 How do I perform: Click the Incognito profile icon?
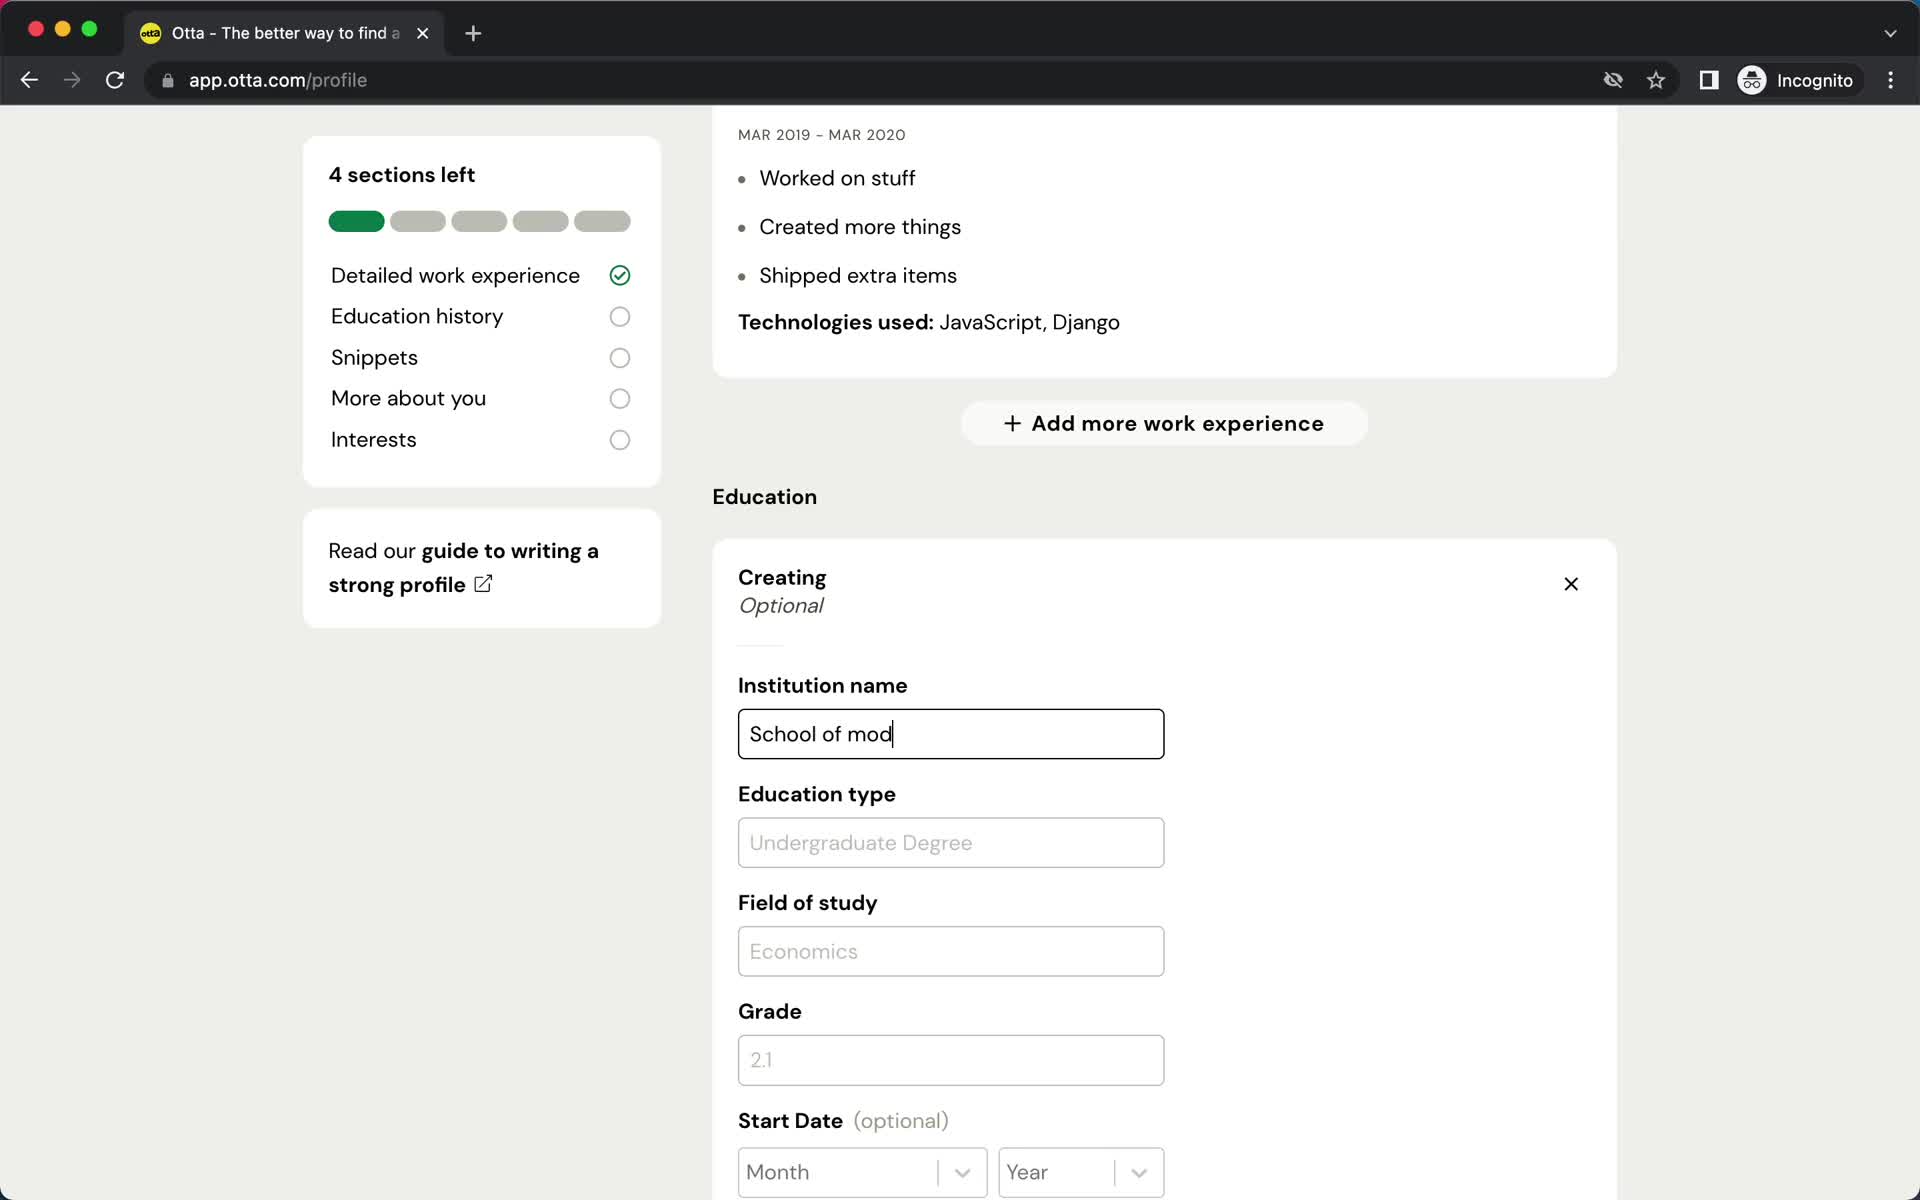[1751, 80]
